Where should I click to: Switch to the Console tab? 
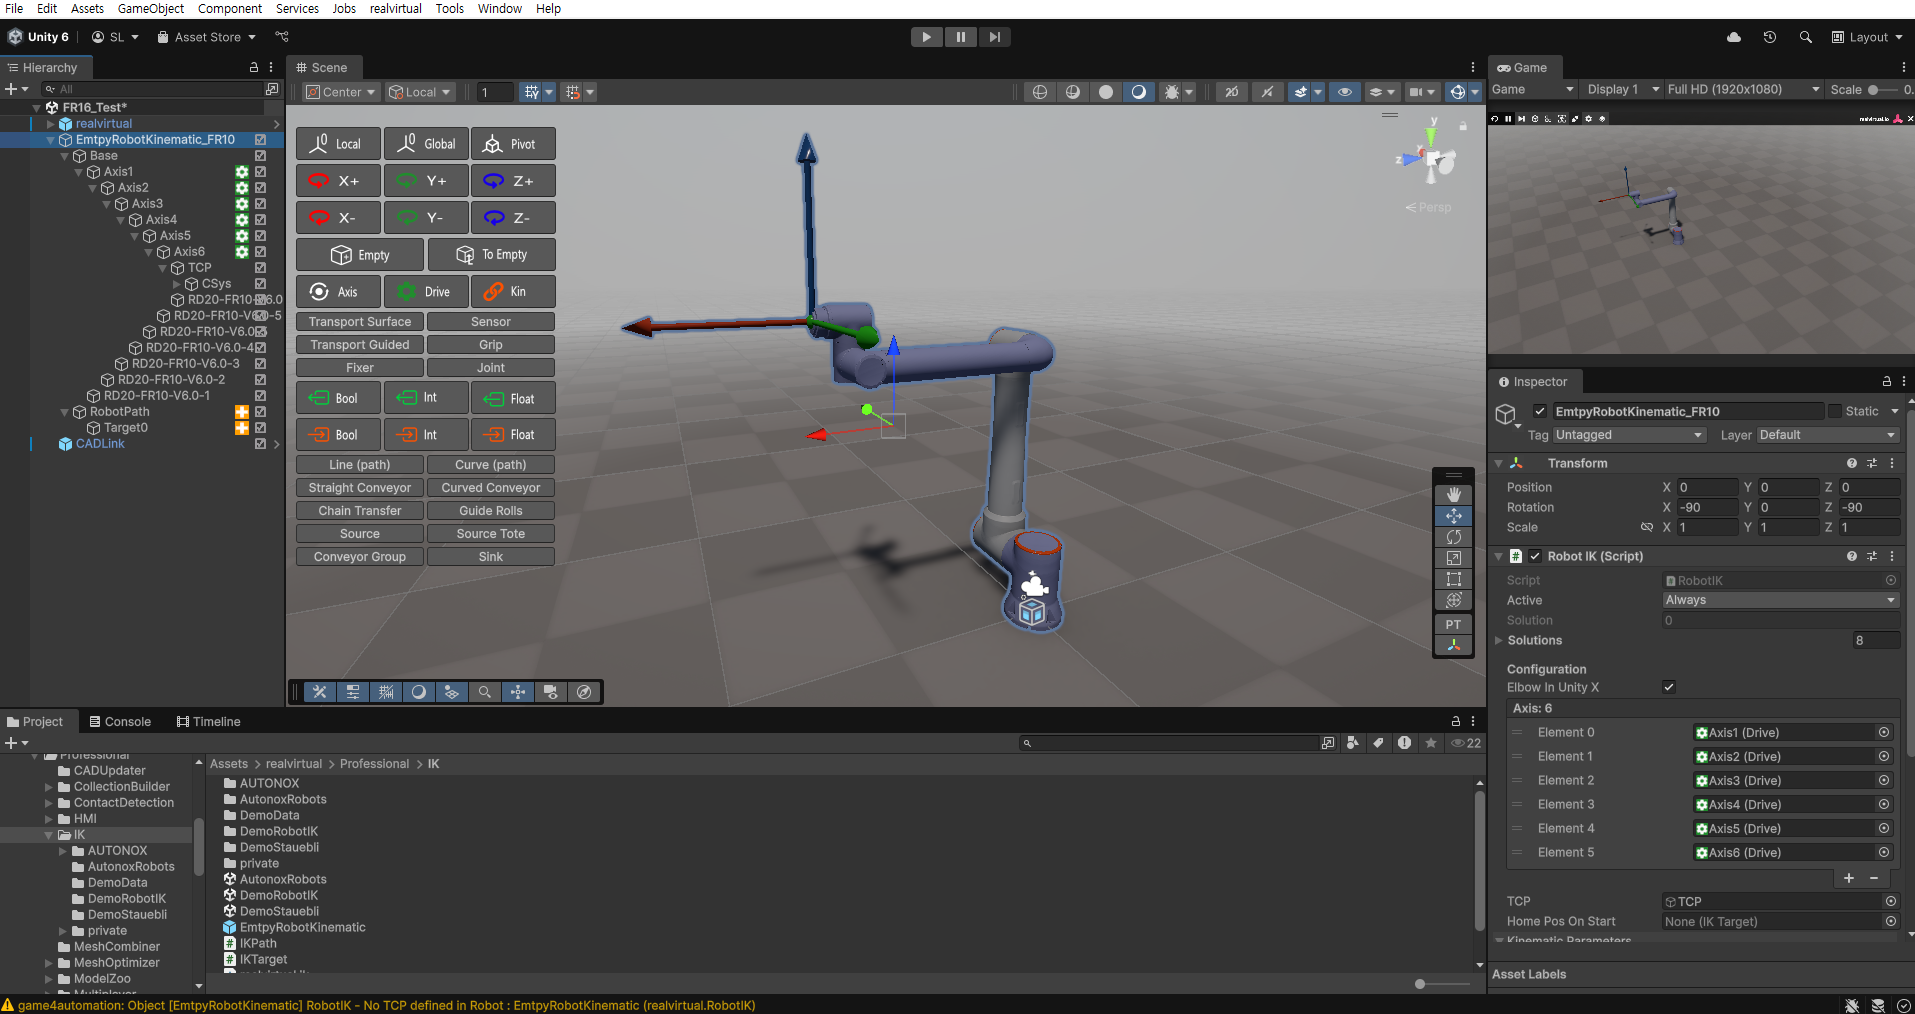120,722
